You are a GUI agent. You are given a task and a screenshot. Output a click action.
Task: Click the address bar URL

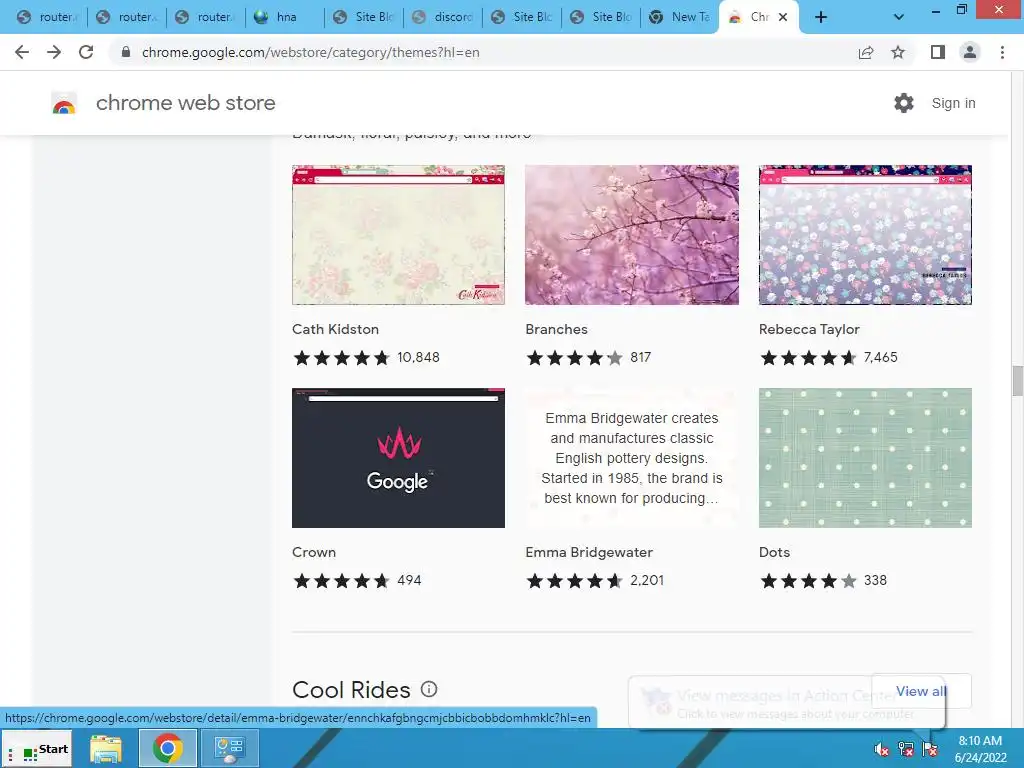[310, 52]
